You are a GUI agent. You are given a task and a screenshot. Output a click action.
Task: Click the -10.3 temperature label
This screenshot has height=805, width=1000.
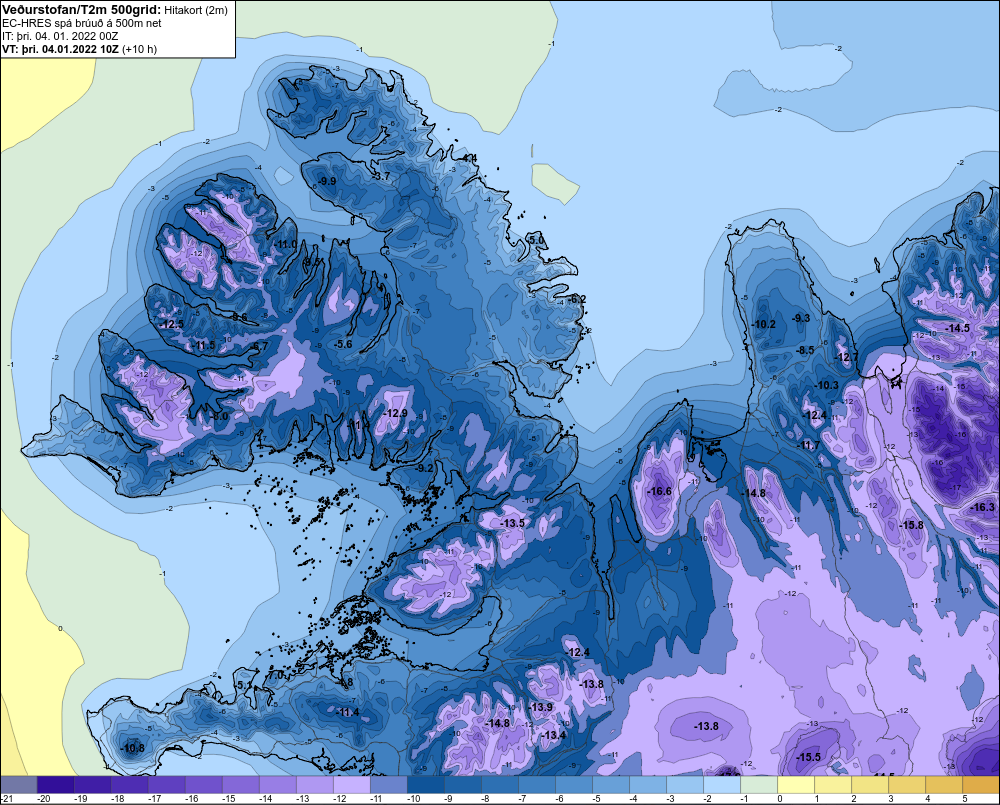(827, 385)
